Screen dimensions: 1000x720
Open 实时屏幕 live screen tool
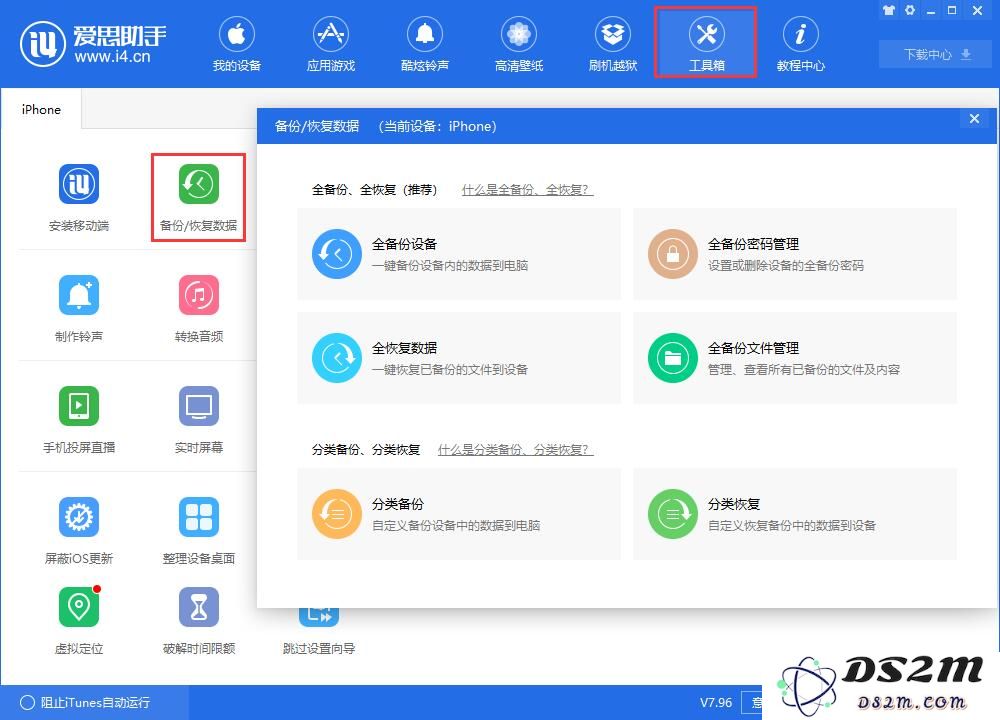click(198, 420)
